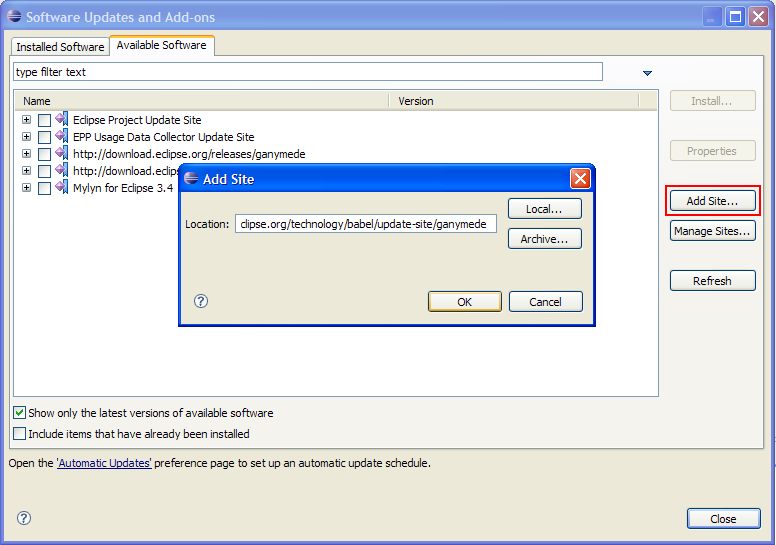Click the Location input field

click(366, 224)
